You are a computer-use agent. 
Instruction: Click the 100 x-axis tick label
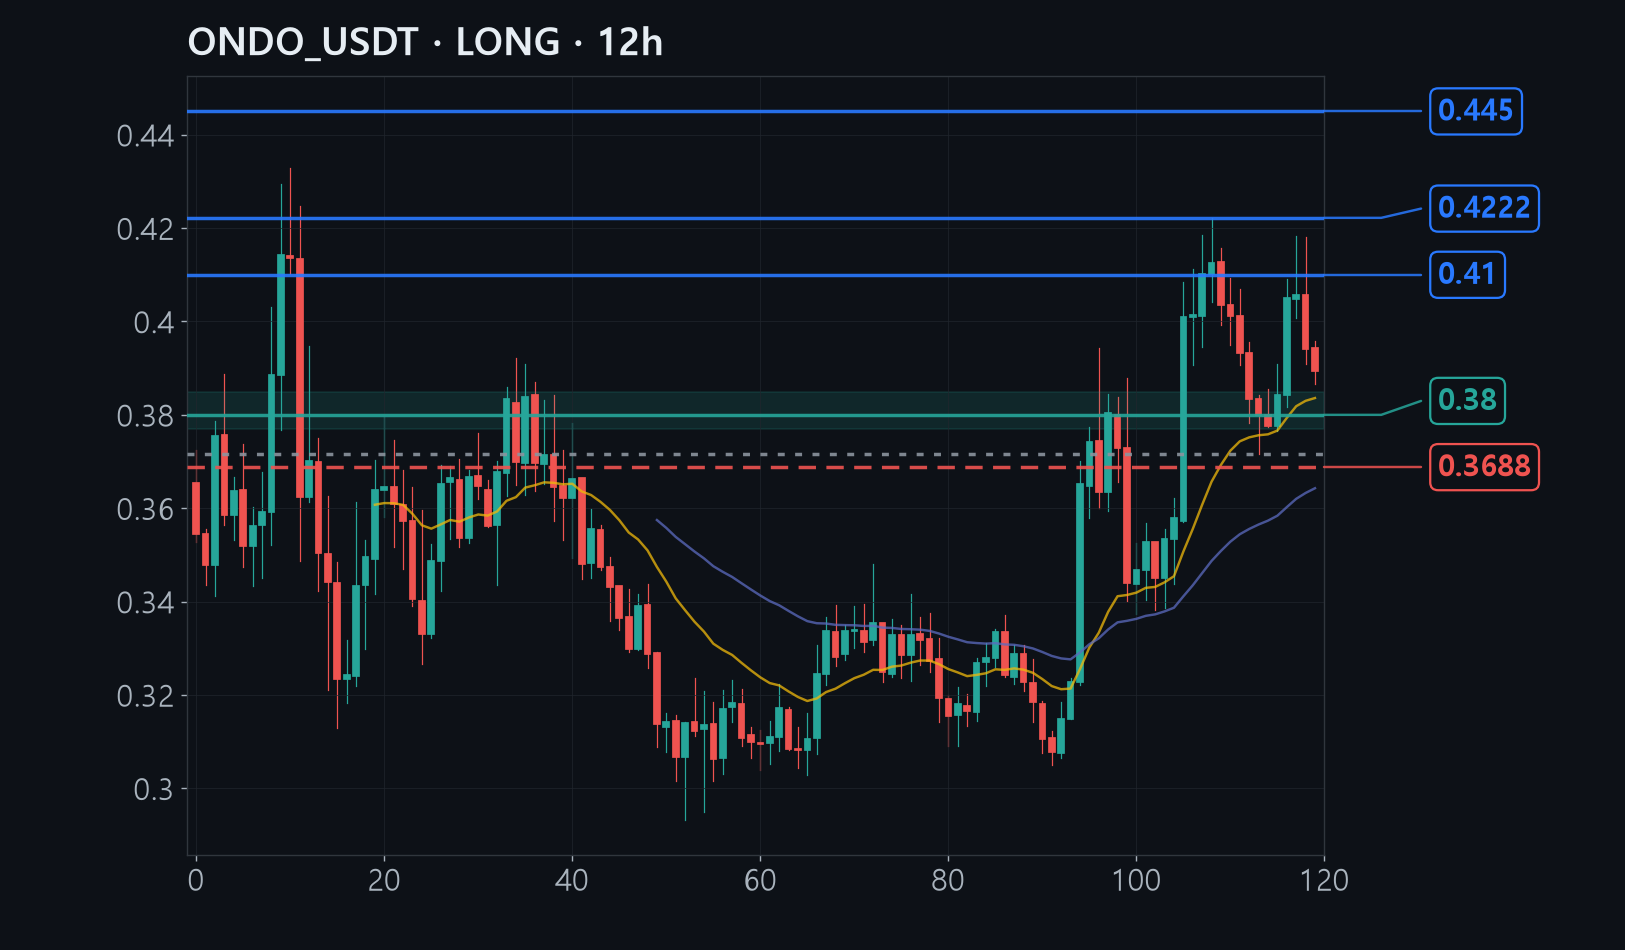tap(1136, 881)
